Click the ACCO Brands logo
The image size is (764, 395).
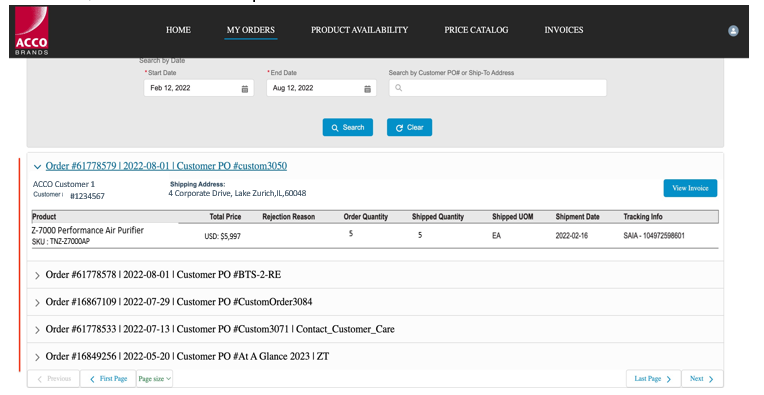click(32, 31)
